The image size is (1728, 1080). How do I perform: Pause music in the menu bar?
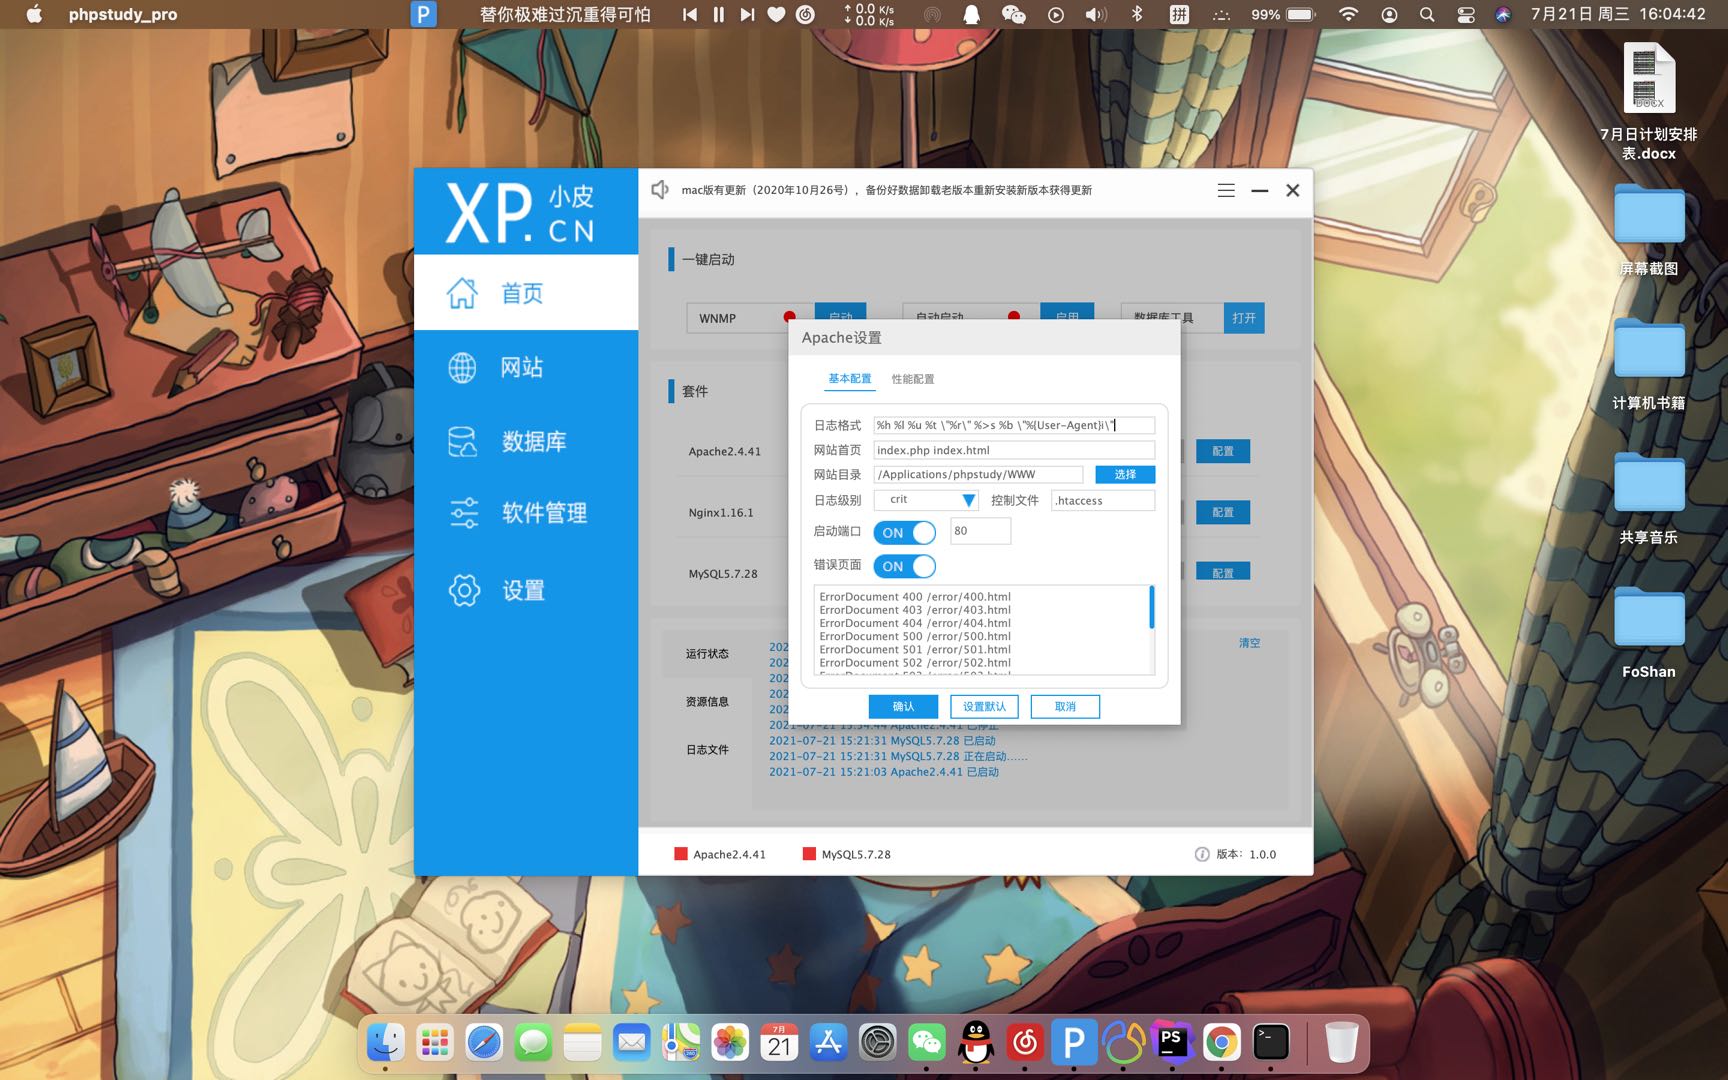point(718,14)
